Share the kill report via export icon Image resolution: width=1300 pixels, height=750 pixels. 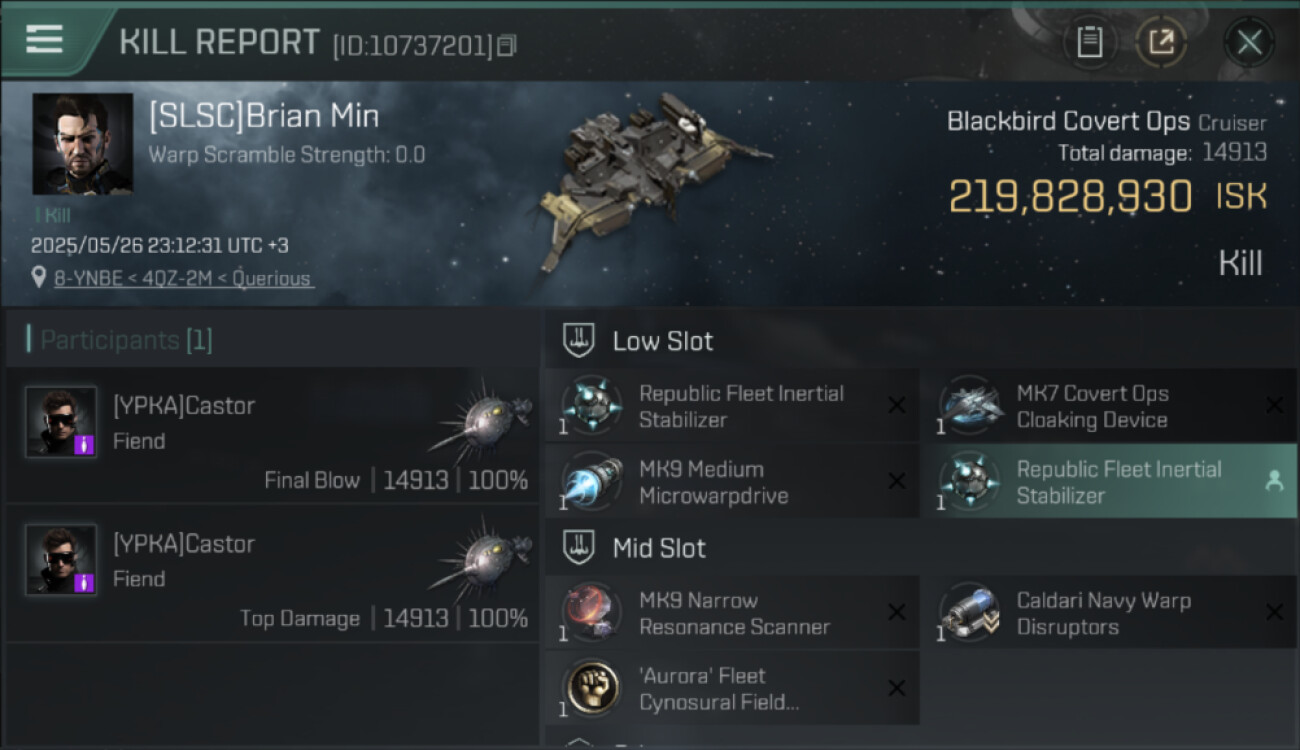[1161, 42]
